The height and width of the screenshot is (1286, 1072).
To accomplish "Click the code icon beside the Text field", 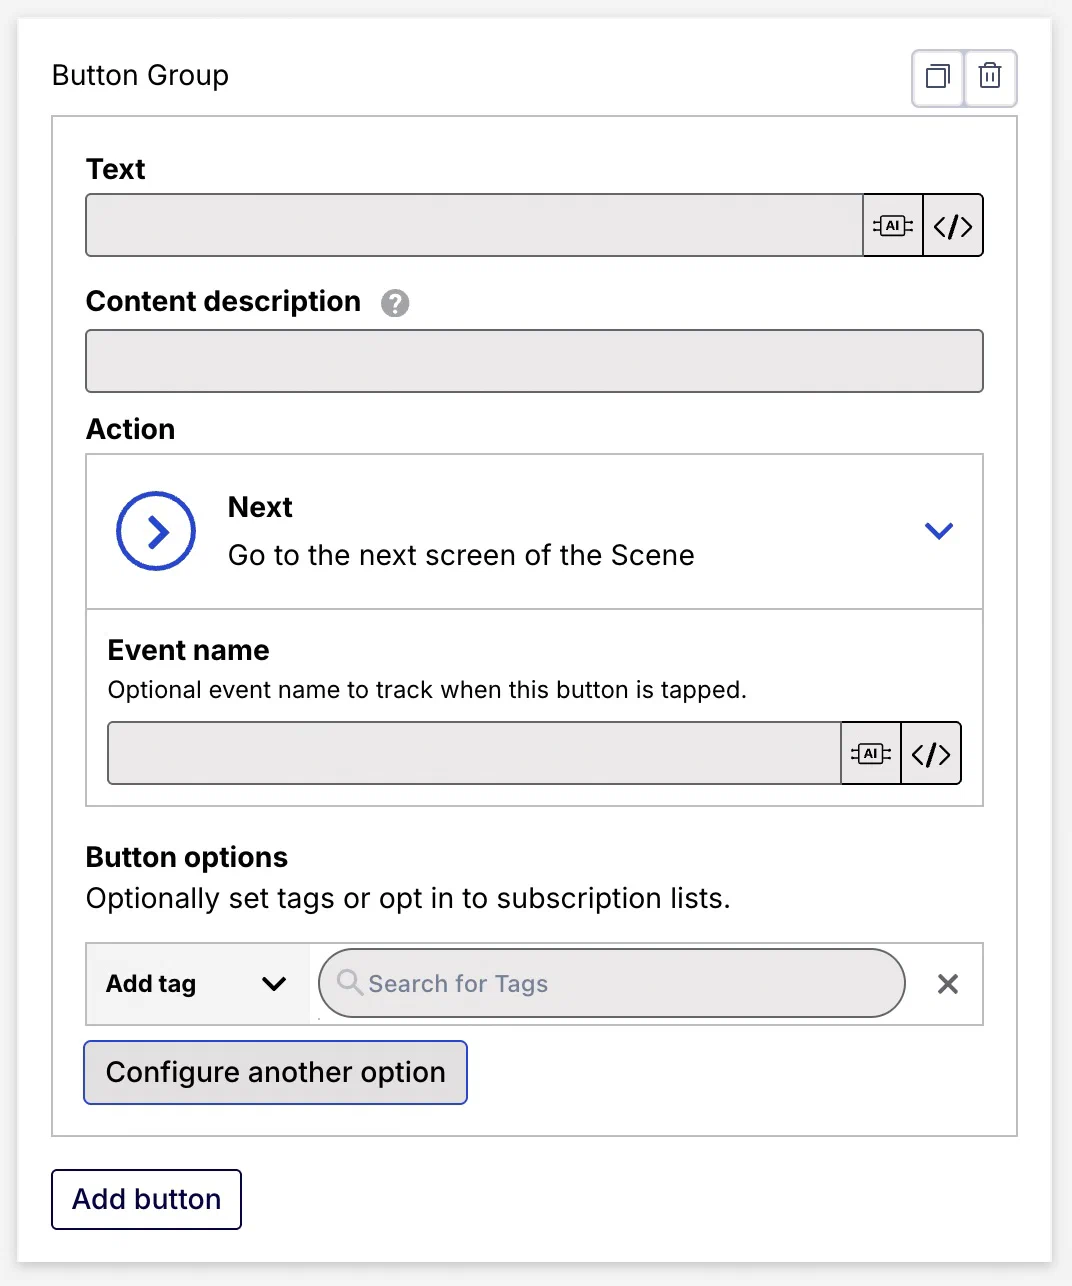I will 953,226.
